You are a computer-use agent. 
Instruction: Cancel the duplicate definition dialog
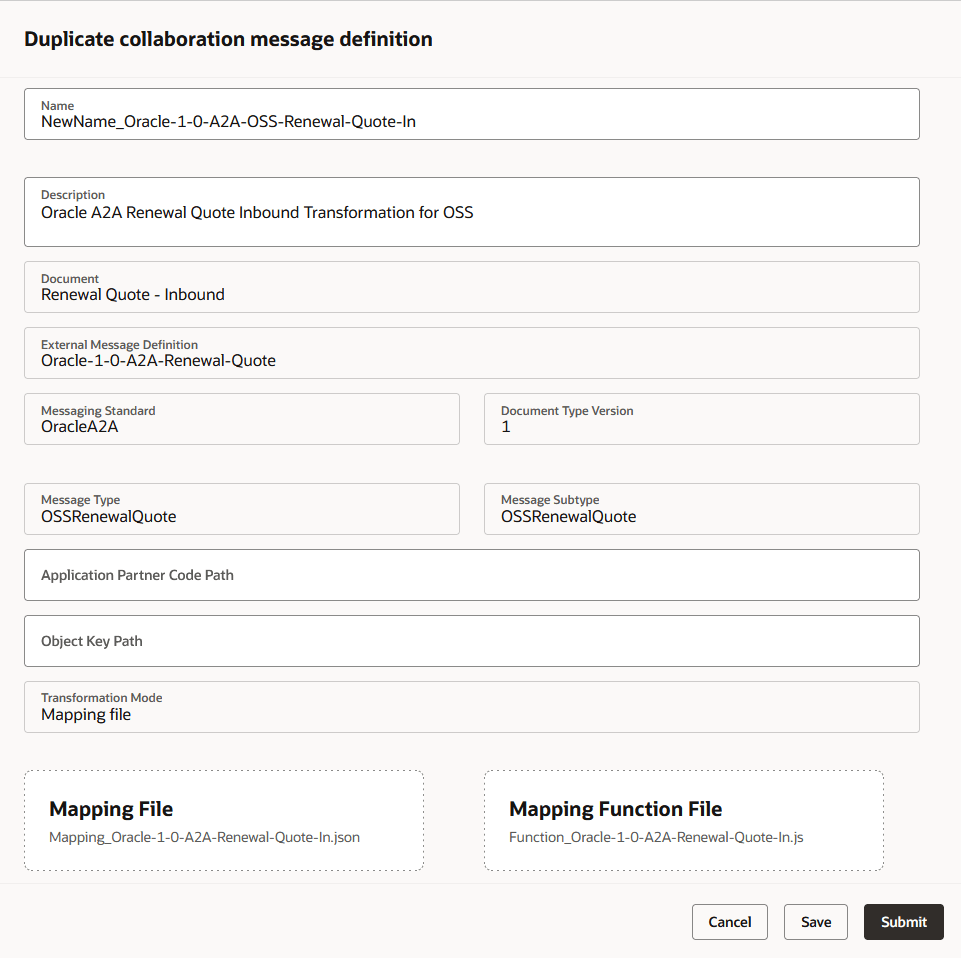click(729, 922)
